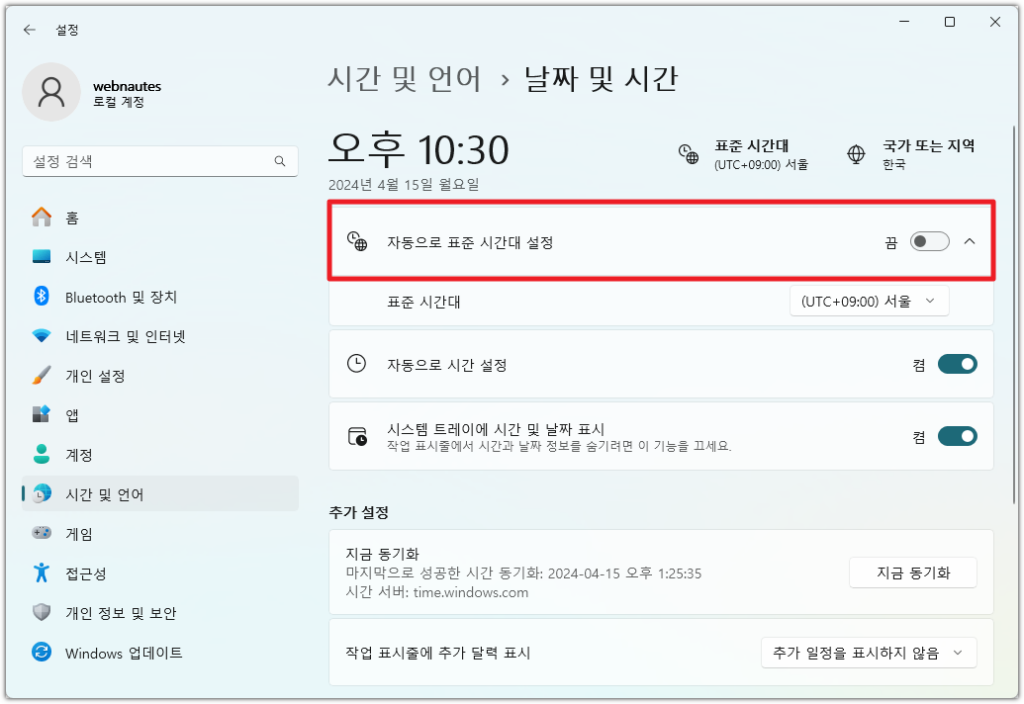Click the Windows Update icon
The width and height of the screenshot is (1024, 704).
tap(41, 653)
